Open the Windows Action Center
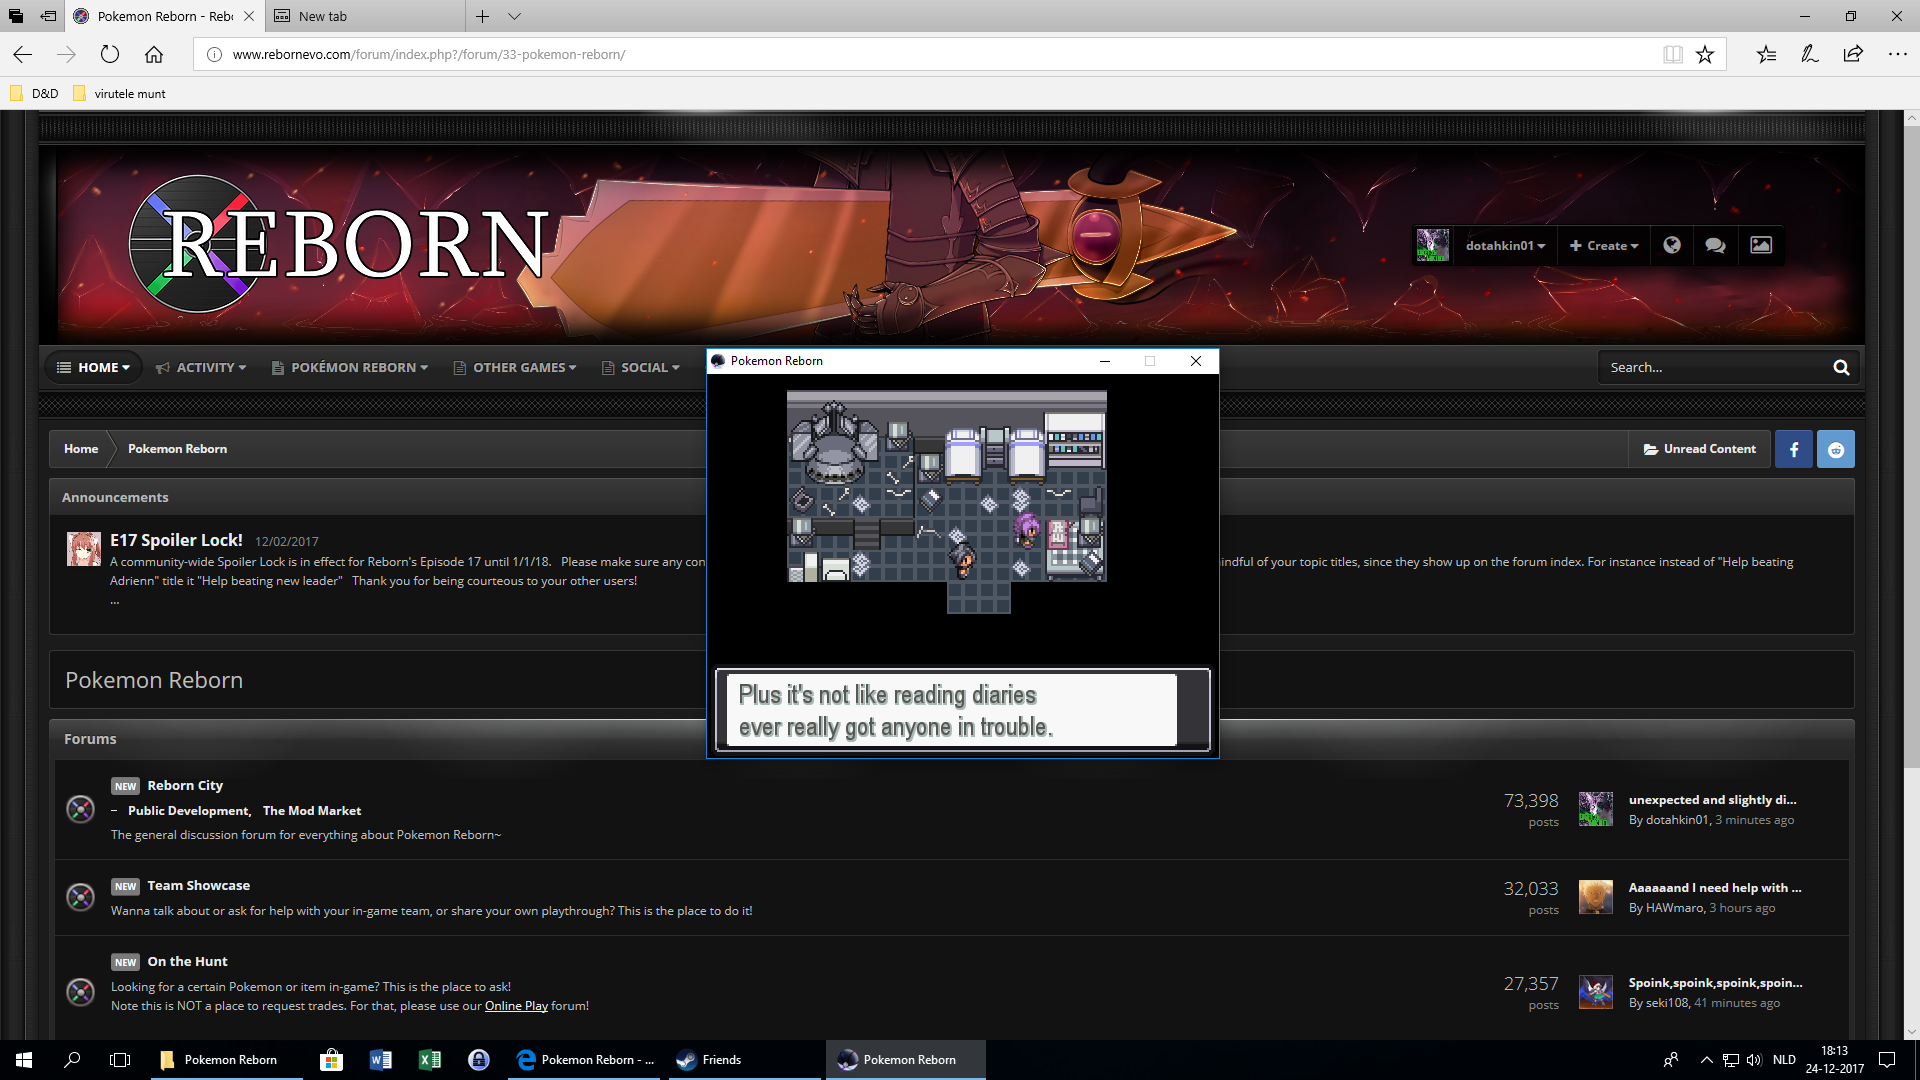The height and width of the screenshot is (1080, 1920). coord(1886,1060)
